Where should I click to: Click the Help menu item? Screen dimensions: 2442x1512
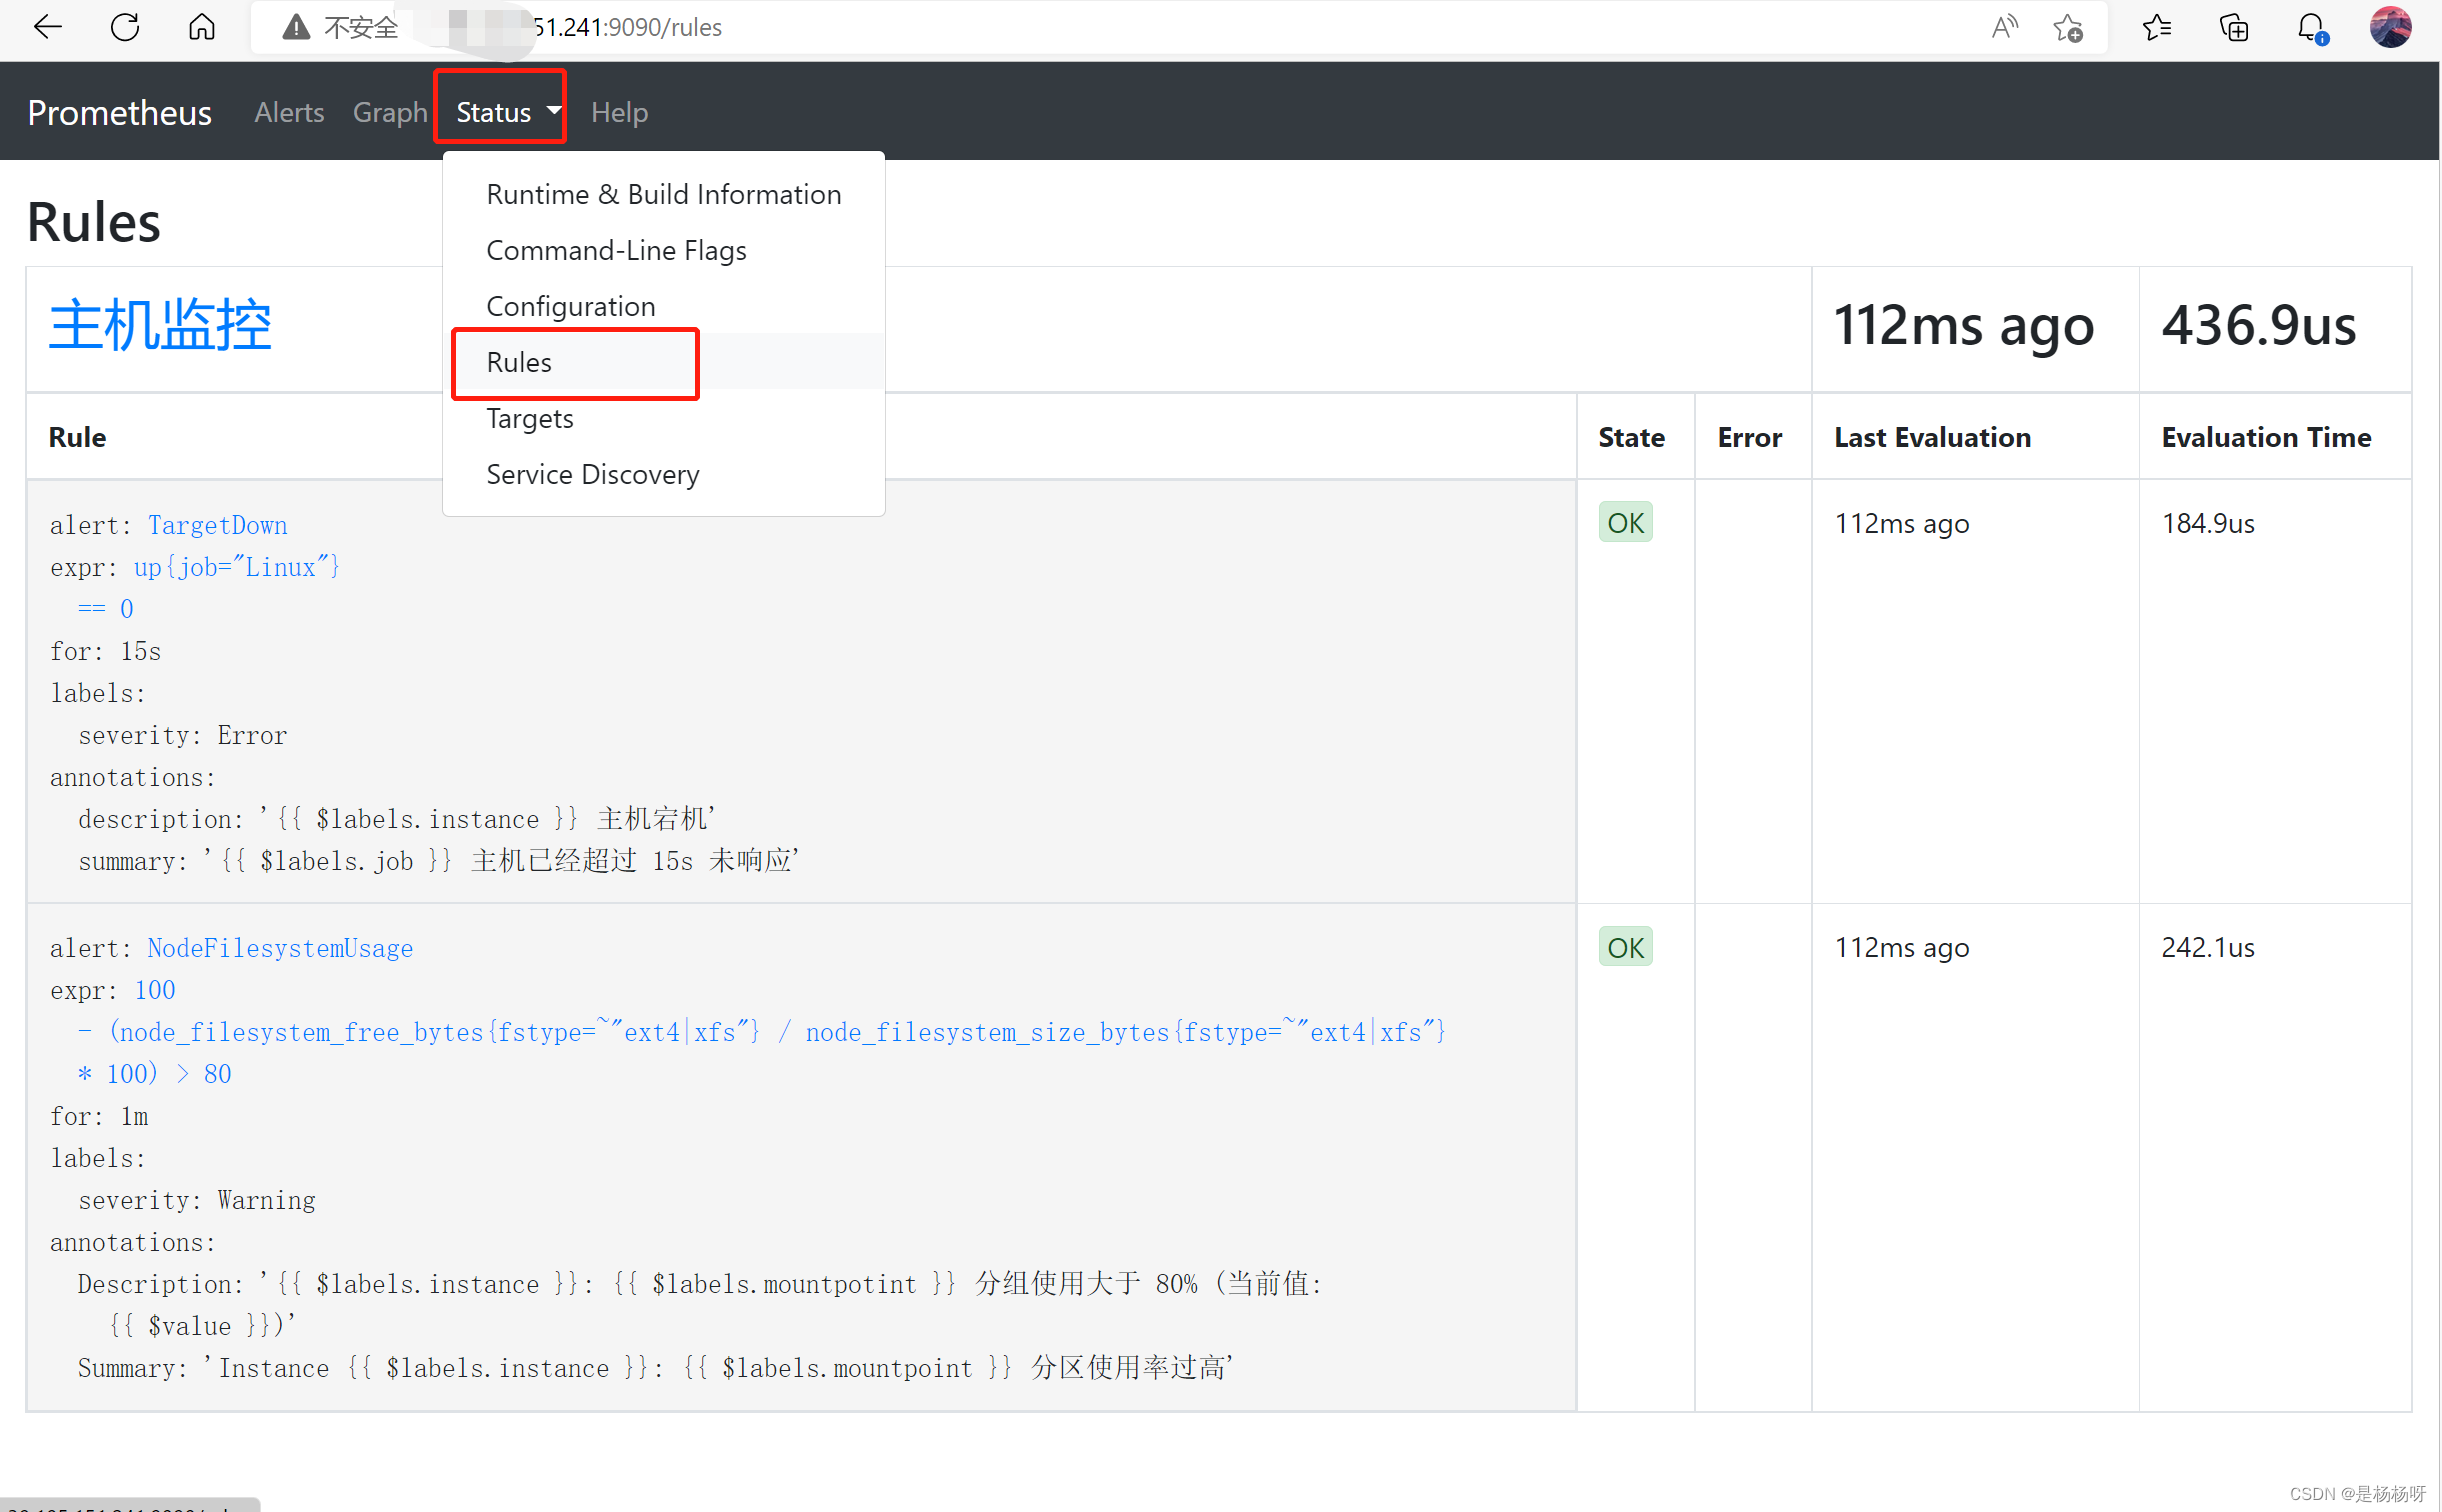pyautogui.click(x=619, y=110)
